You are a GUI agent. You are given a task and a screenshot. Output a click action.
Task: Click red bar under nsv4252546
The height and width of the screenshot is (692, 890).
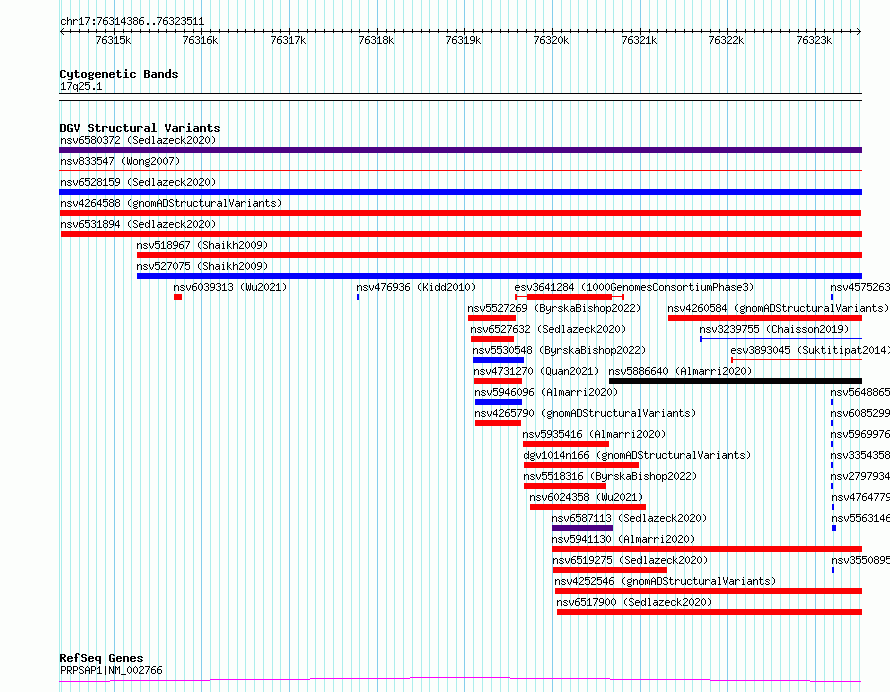pos(708,591)
